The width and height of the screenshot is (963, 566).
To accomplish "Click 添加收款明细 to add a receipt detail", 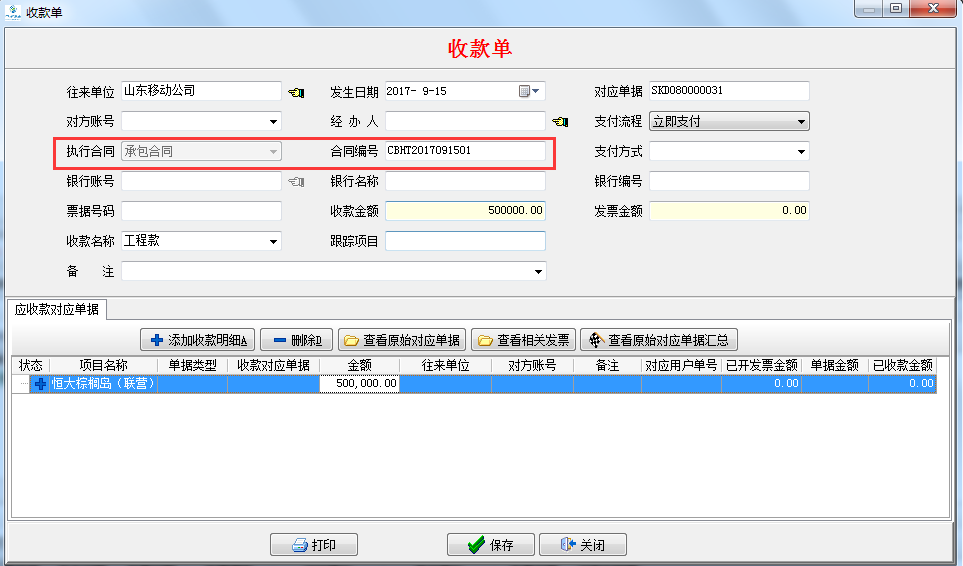I will (198, 340).
